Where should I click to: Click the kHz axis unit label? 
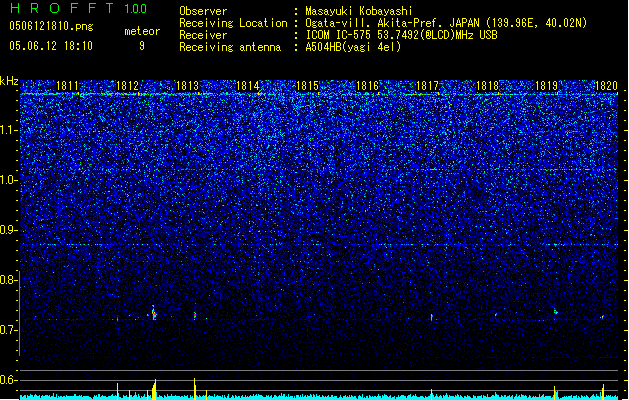pos(9,81)
